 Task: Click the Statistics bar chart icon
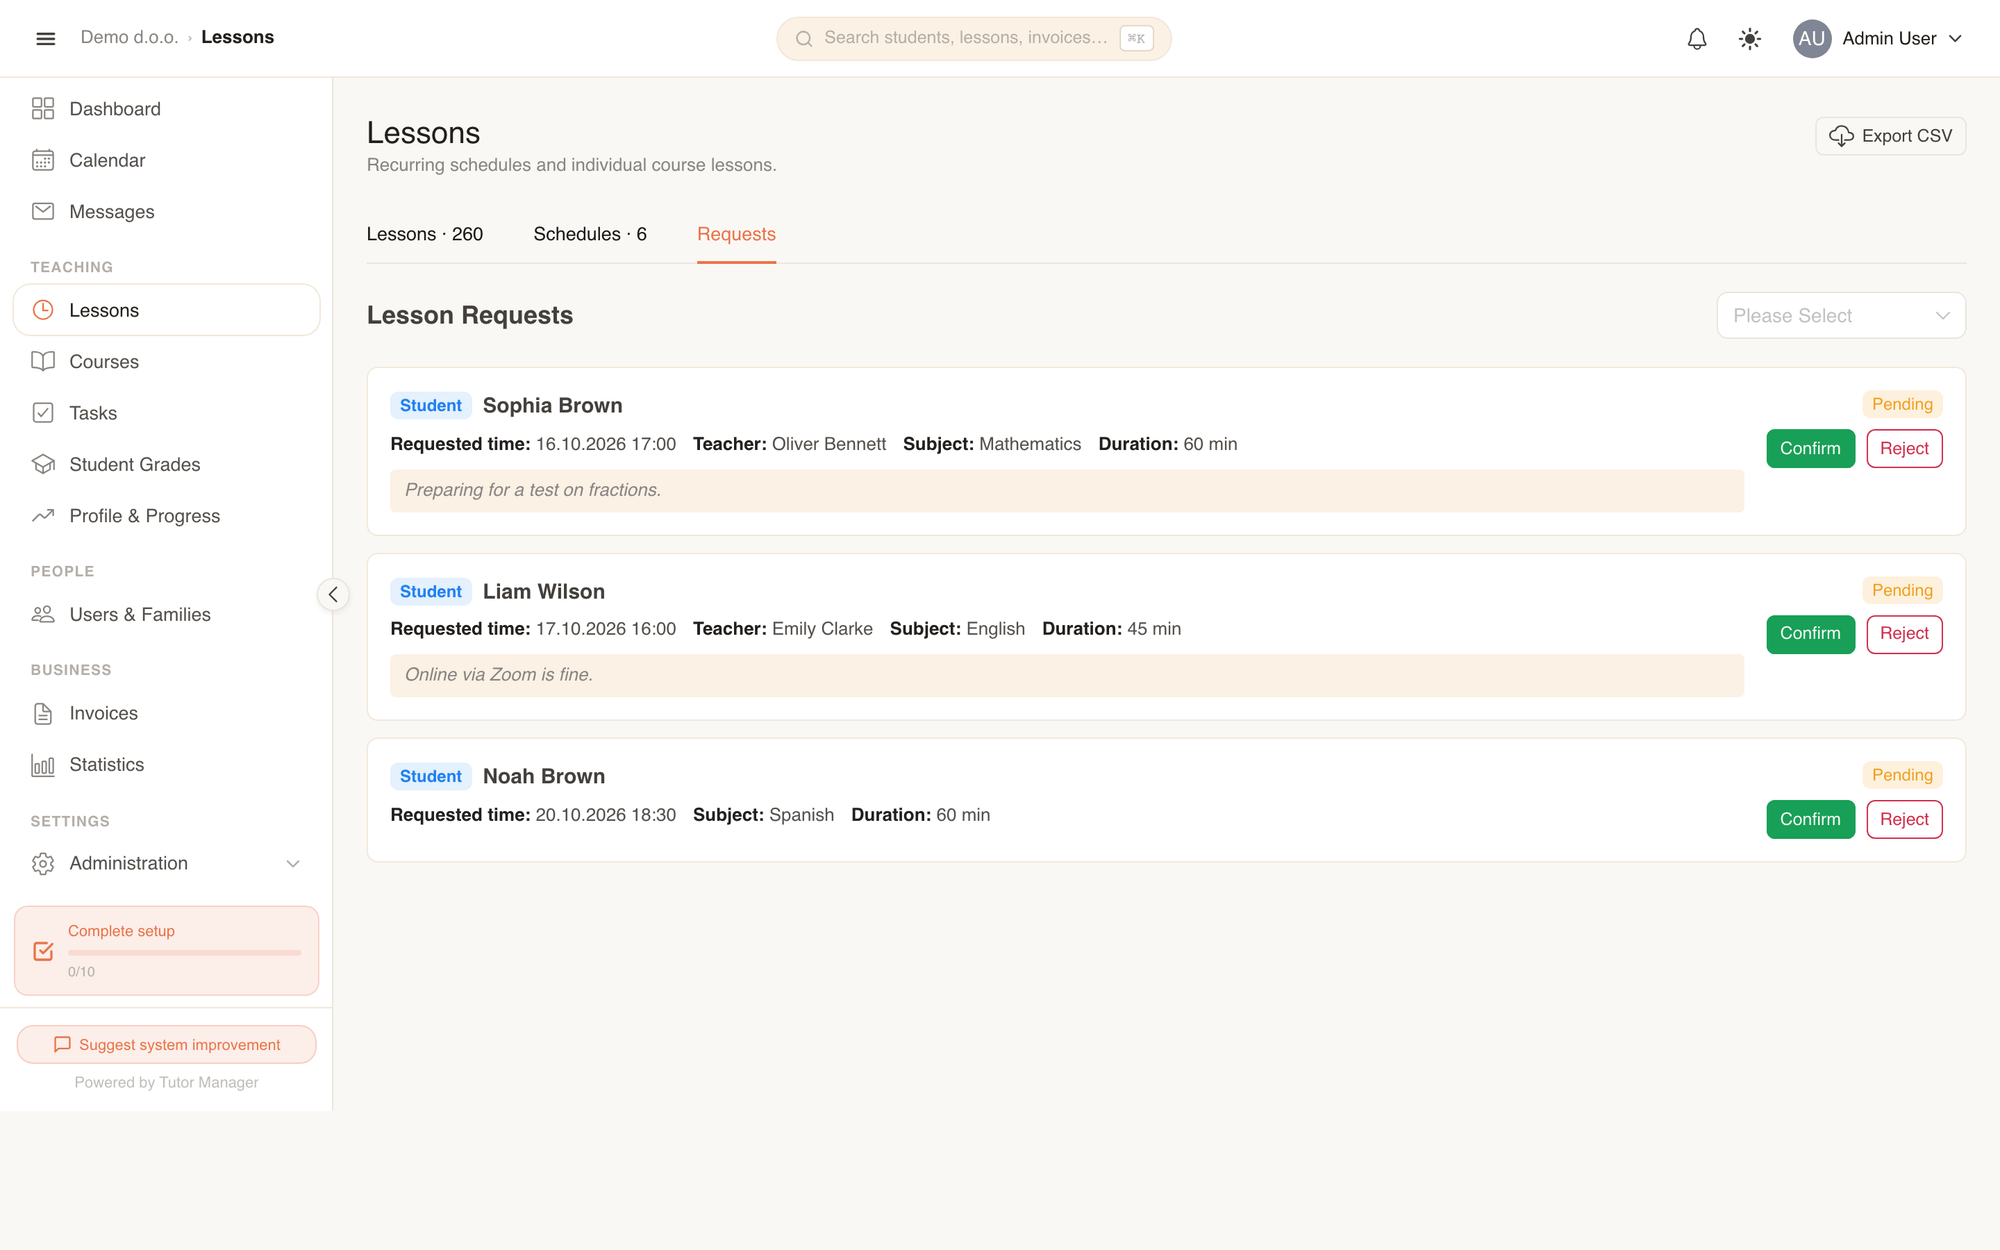[43, 765]
